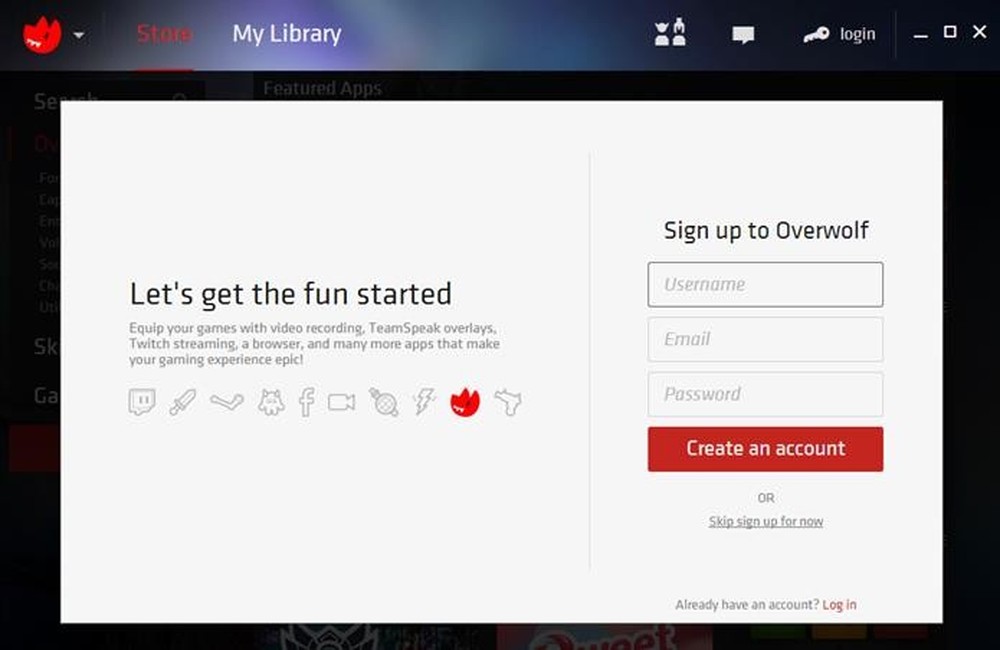Open the My Library tab
Screen dimensions: 1000x650
click(286, 33)
